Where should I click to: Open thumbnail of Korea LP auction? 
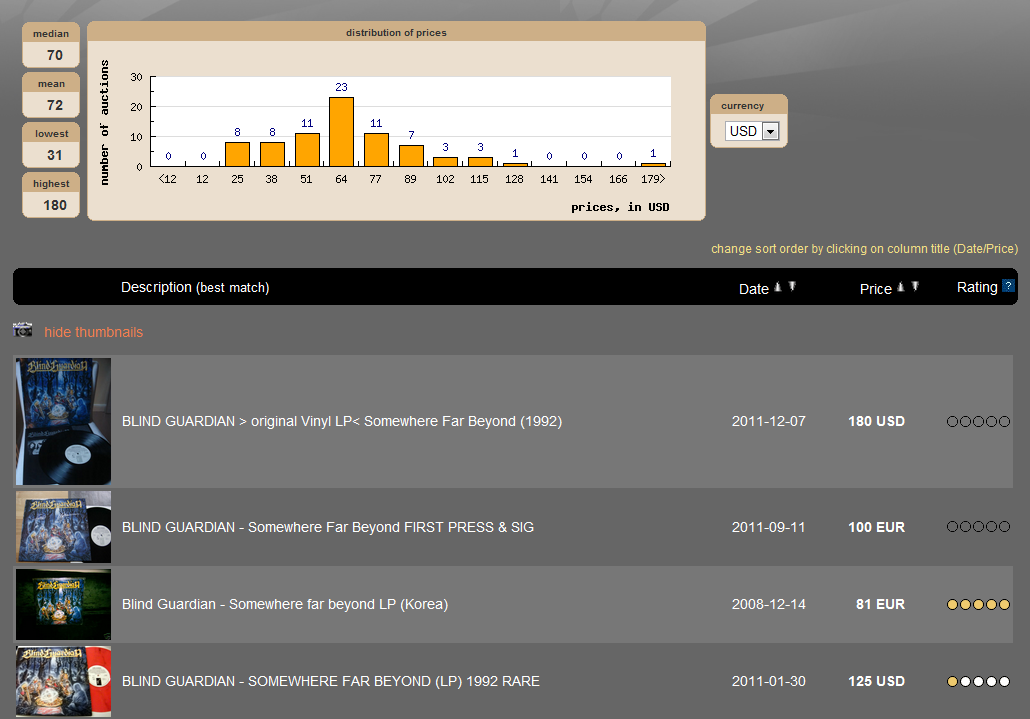pyautogui.click(x=63, y=604)
